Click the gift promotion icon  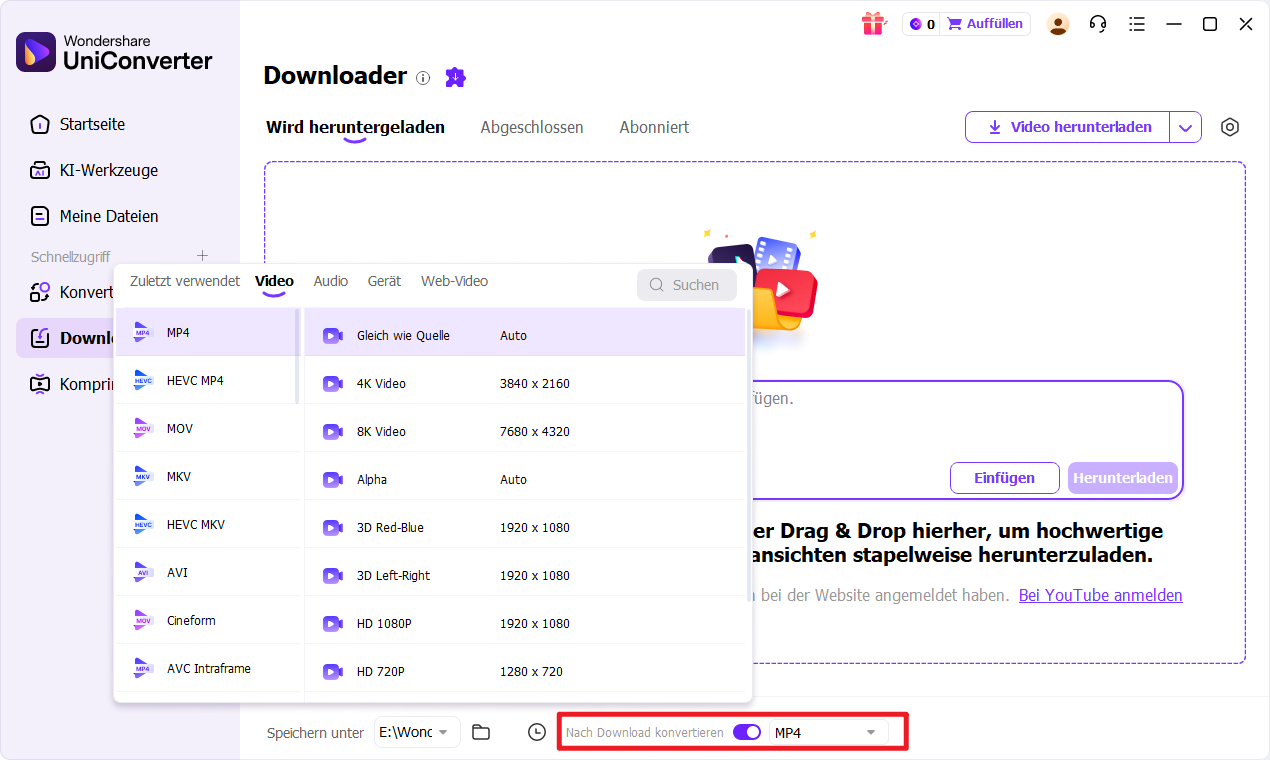pyautogui.click(x=873, y=23)
